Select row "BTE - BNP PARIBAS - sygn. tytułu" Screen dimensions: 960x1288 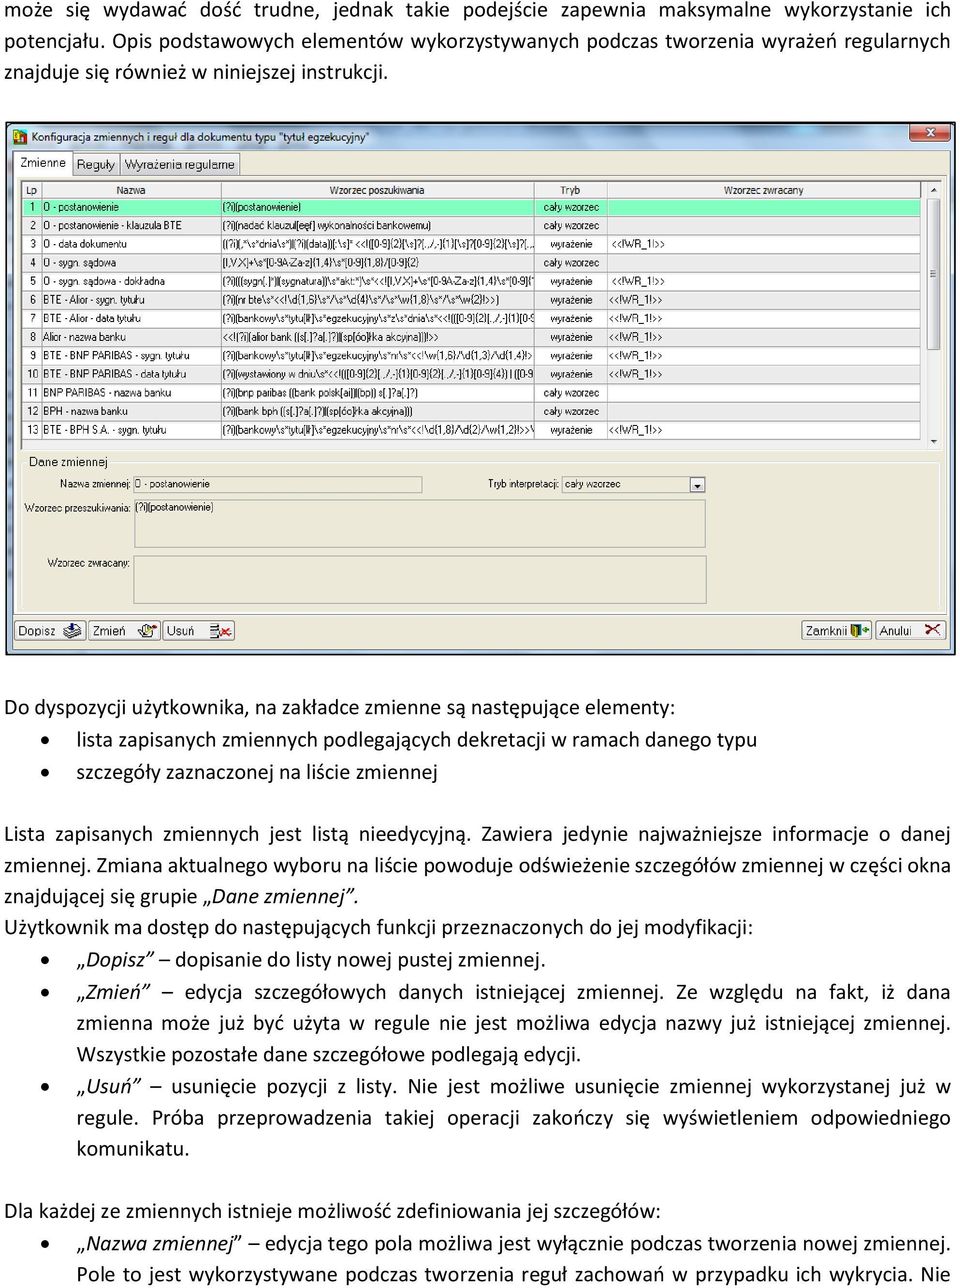coord(470,355)
